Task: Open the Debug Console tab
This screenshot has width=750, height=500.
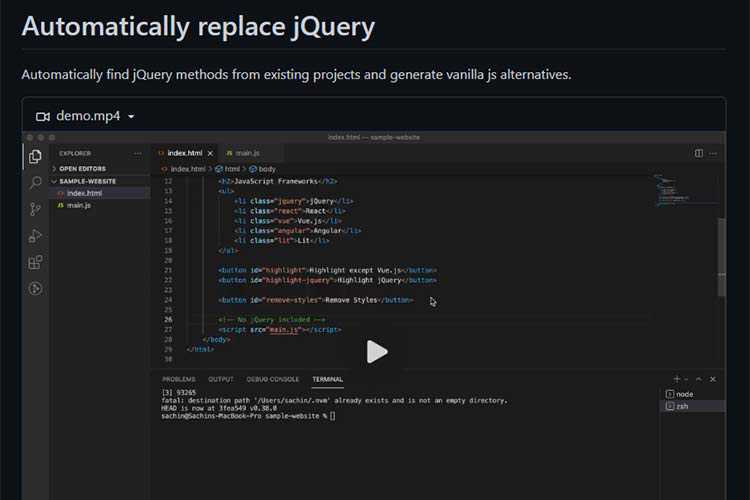Action: pos(272,380)
